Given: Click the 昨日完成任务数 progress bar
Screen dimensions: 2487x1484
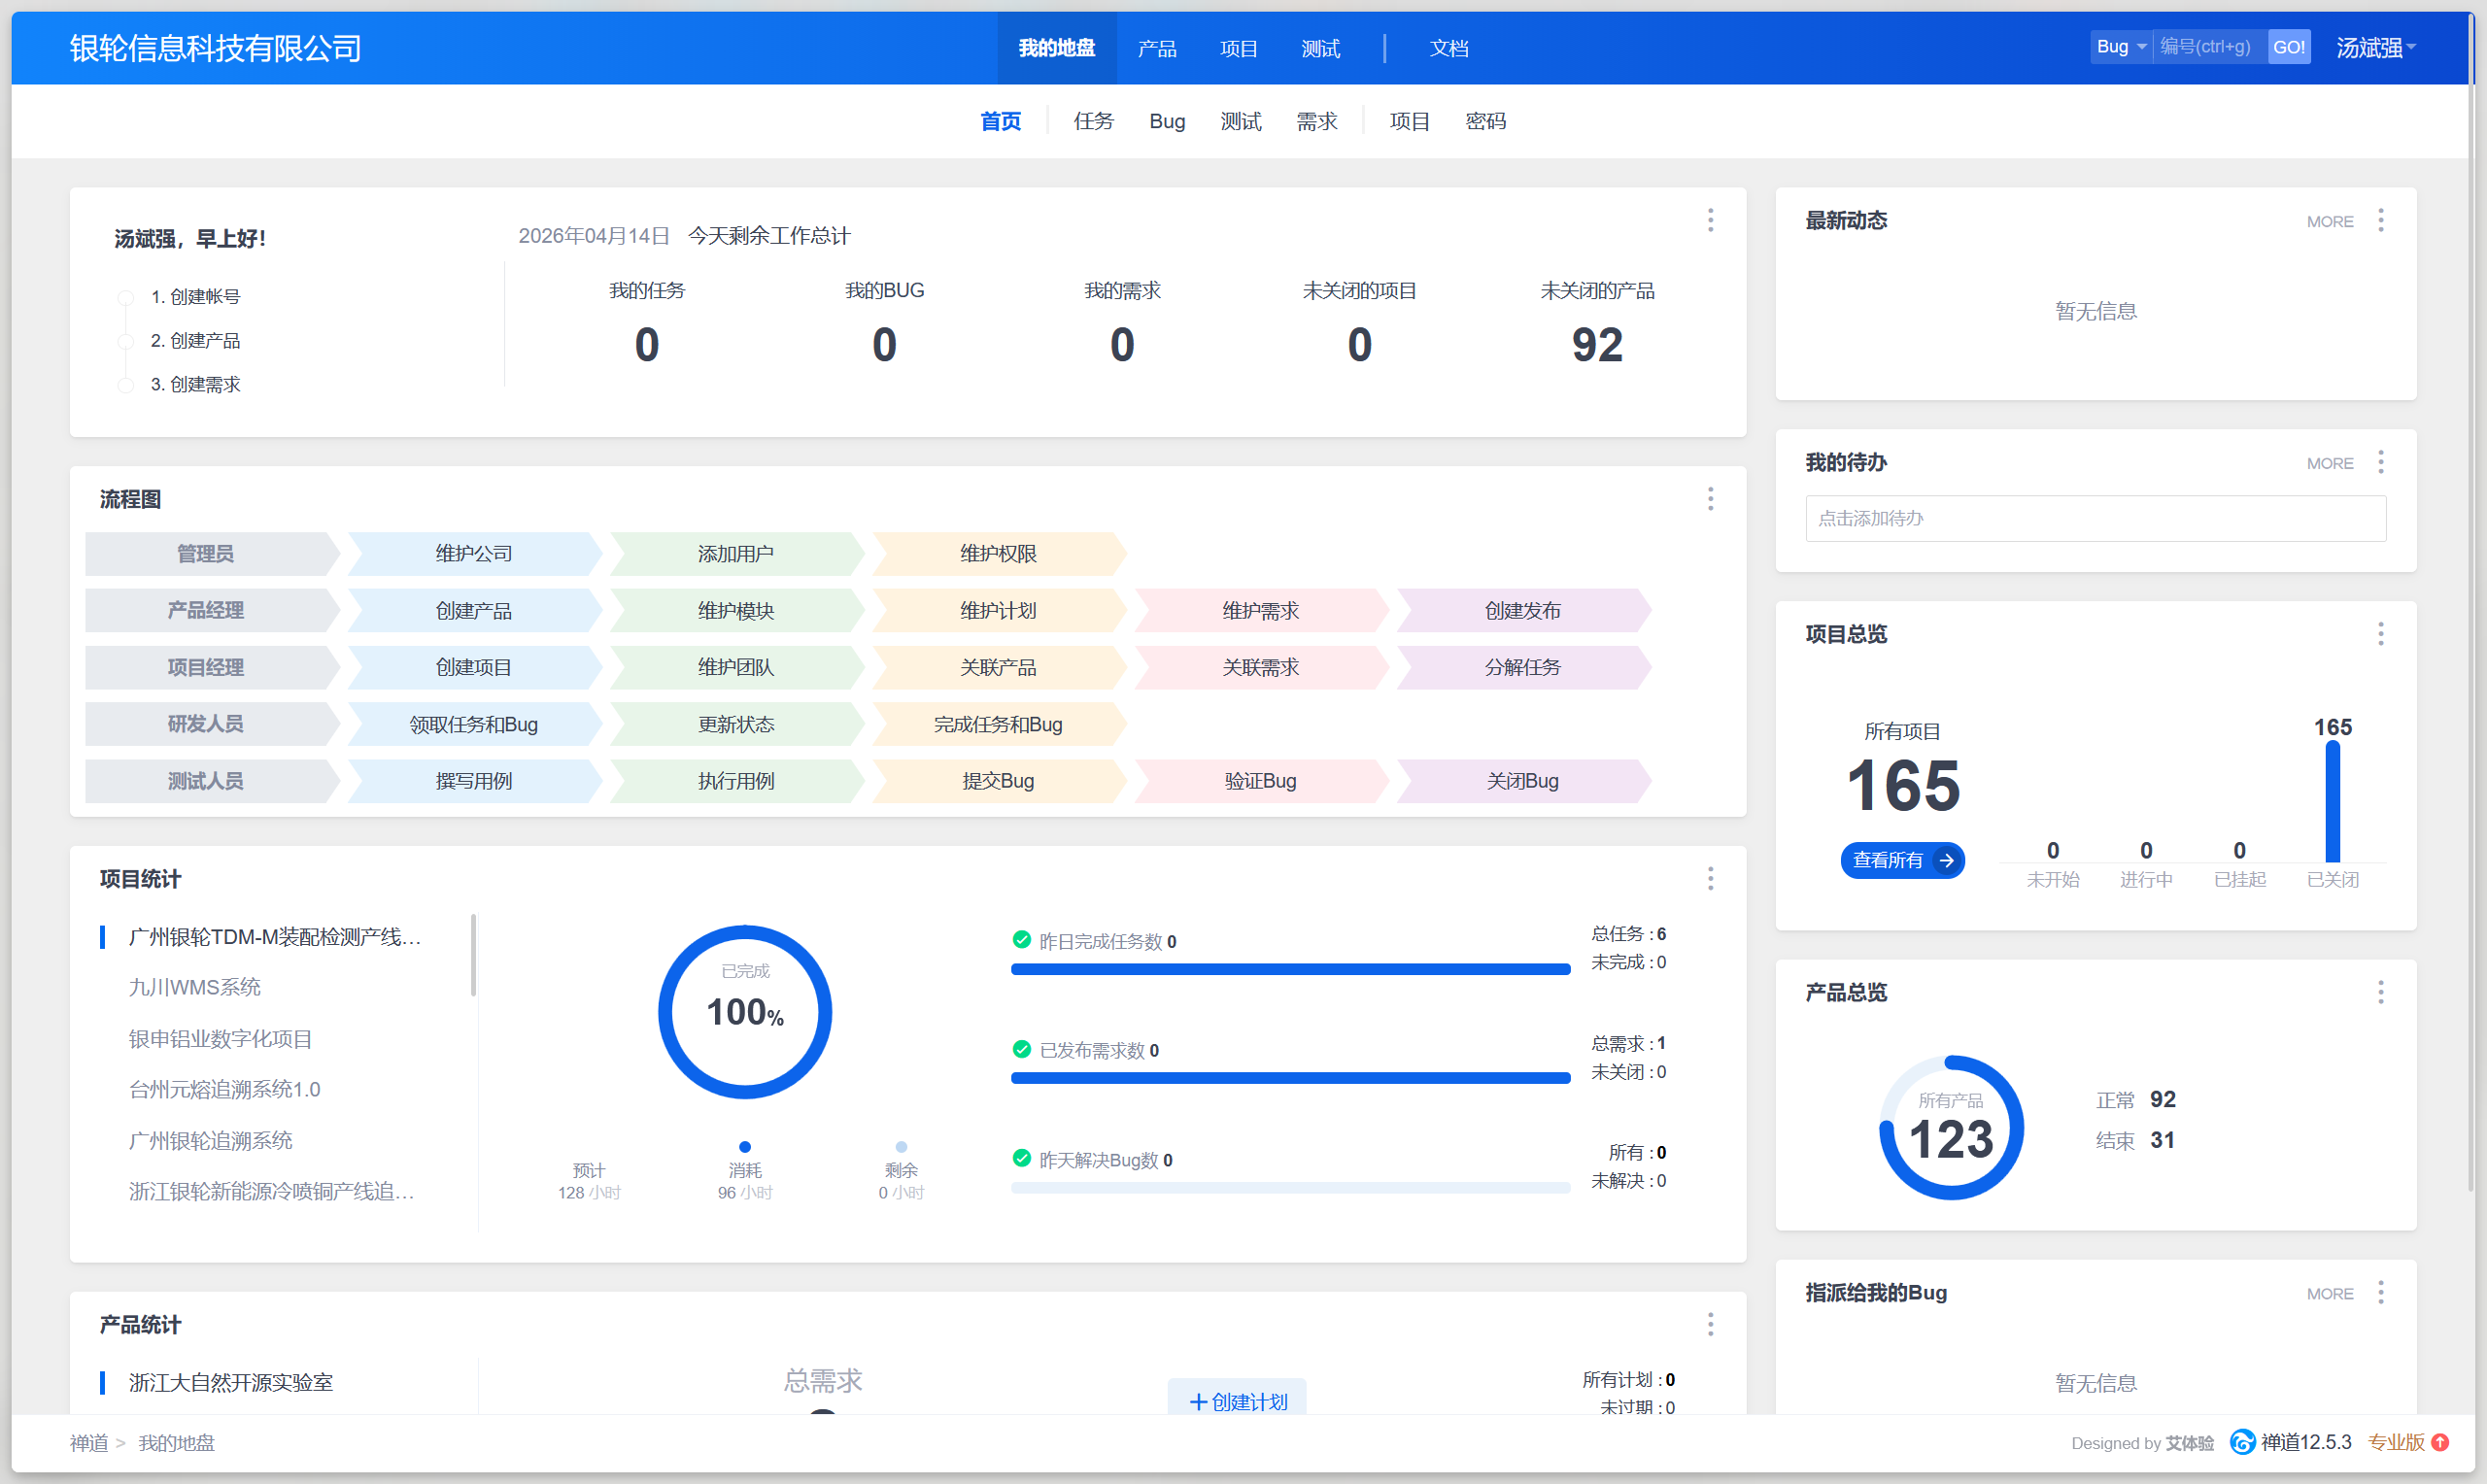Looking at the screenshot, I should tap(1290, 969).
